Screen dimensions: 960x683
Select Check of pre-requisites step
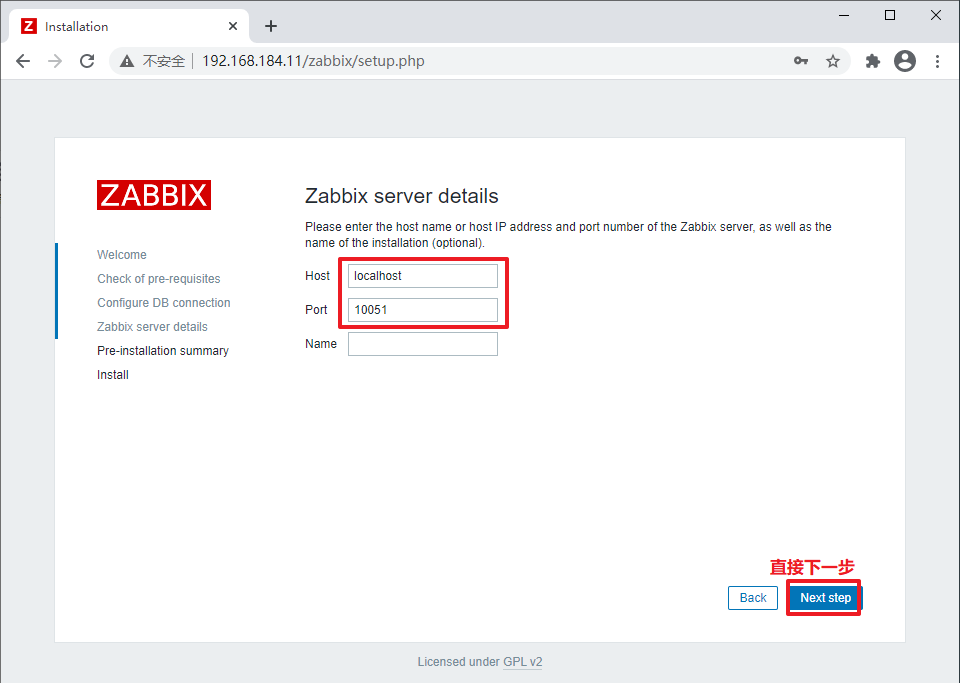tap(159, 278)
